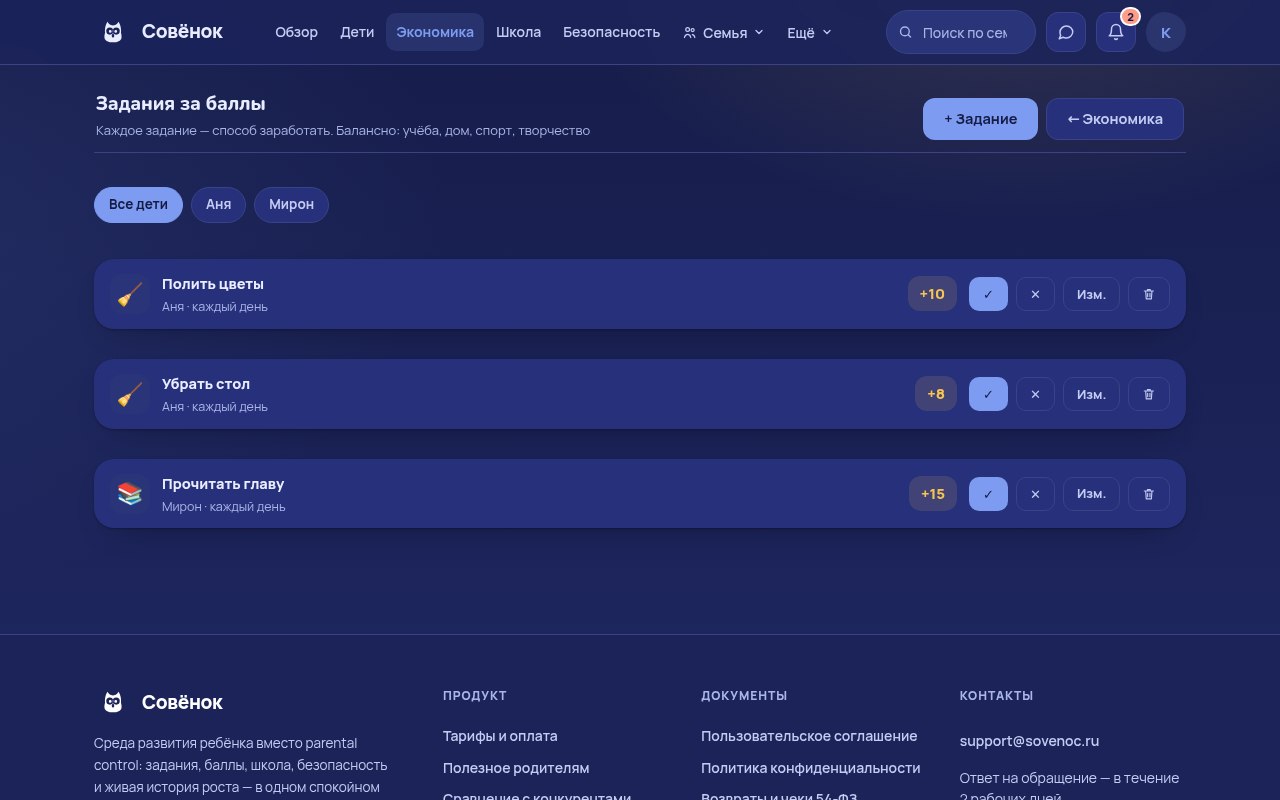
Task: Click the broom icon of Полить цветы
Action: pyautogui.click(x=130, y=294)
